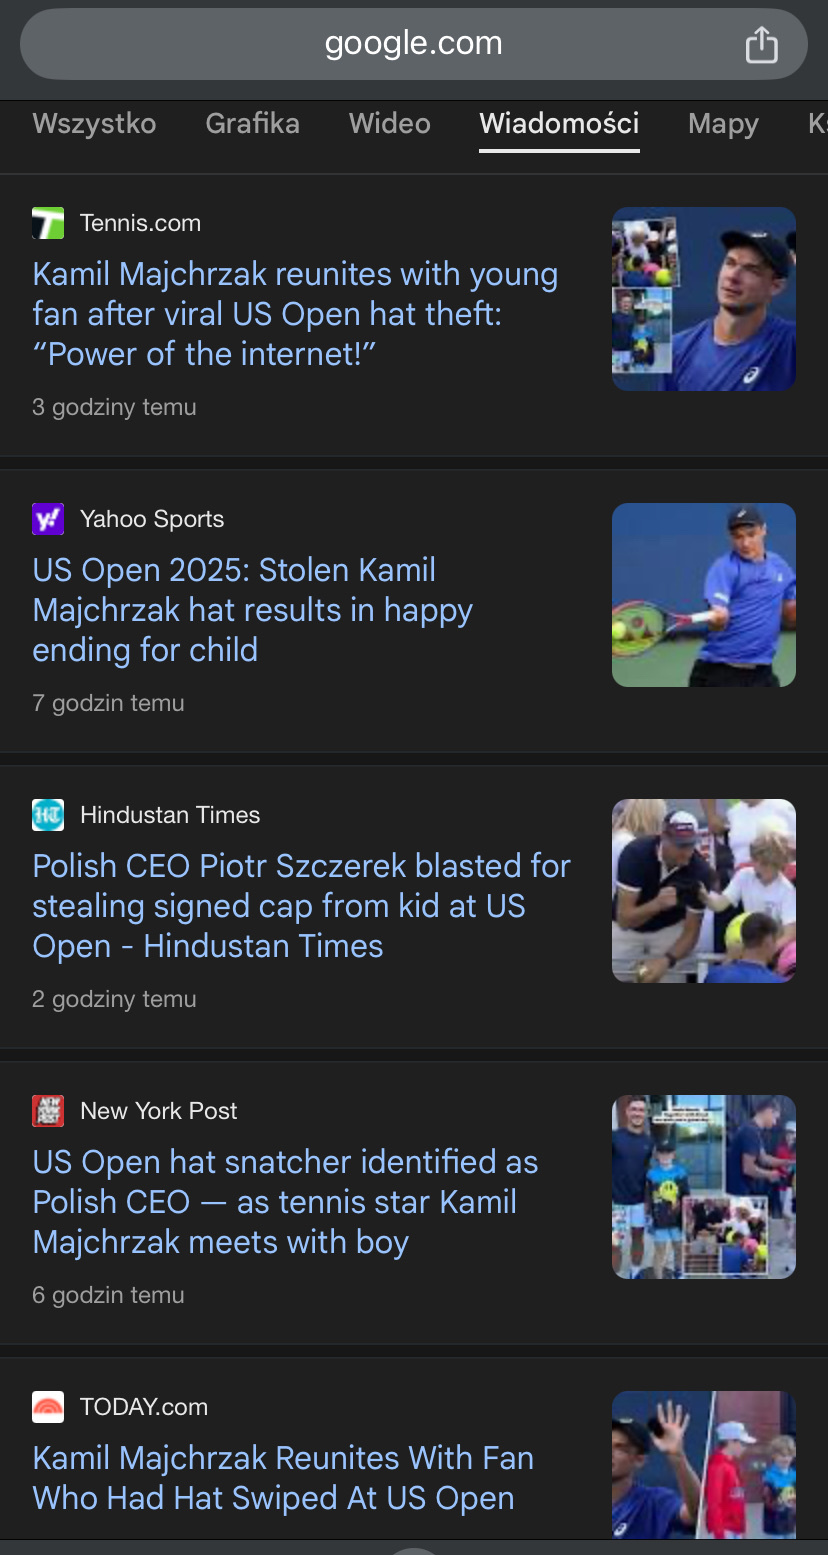This screenshot has height=1555, width=828.
Task: Select the Wideo tab
Action: point(389,124)
